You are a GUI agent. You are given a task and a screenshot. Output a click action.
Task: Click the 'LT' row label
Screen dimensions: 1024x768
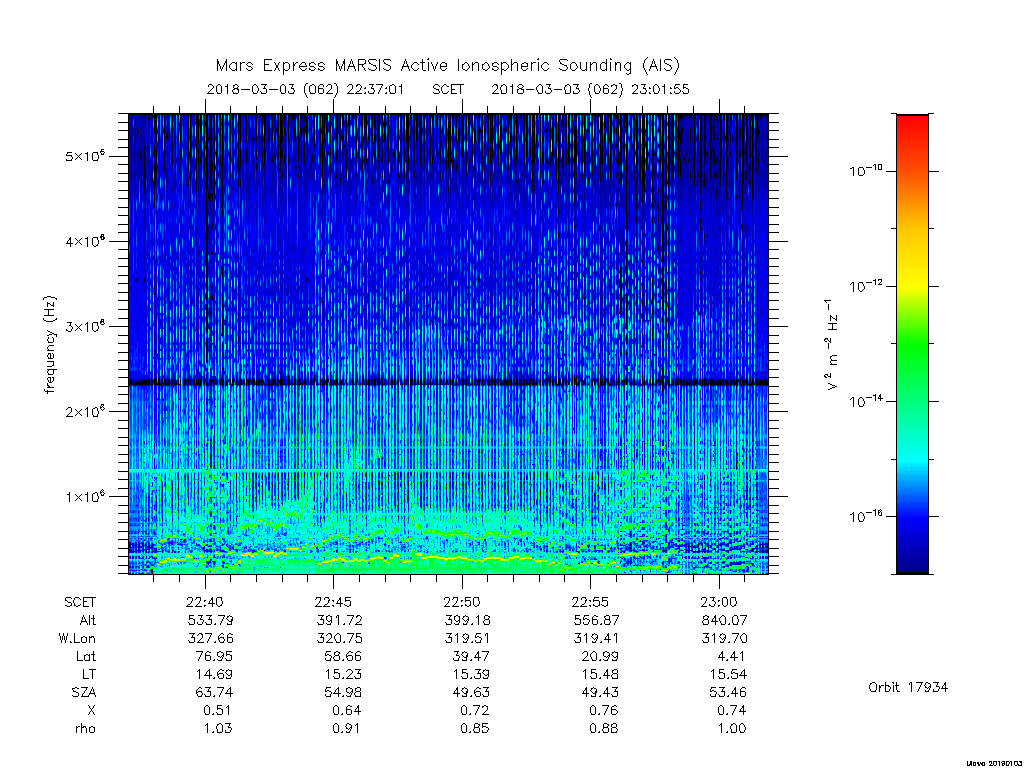(x=88, y=674)
